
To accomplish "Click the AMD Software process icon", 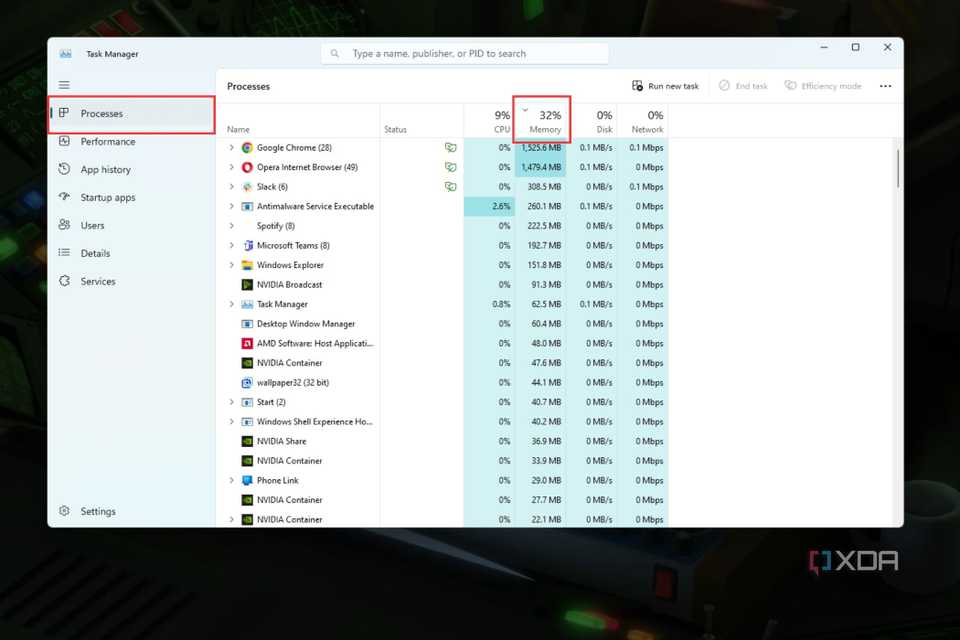I will click(x=247, y=343).
